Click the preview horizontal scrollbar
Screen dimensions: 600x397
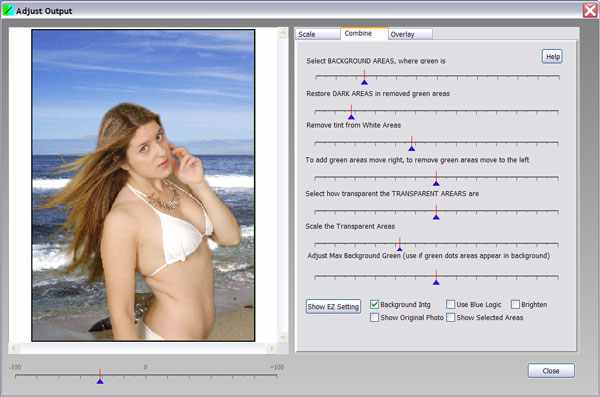[143, 348]
